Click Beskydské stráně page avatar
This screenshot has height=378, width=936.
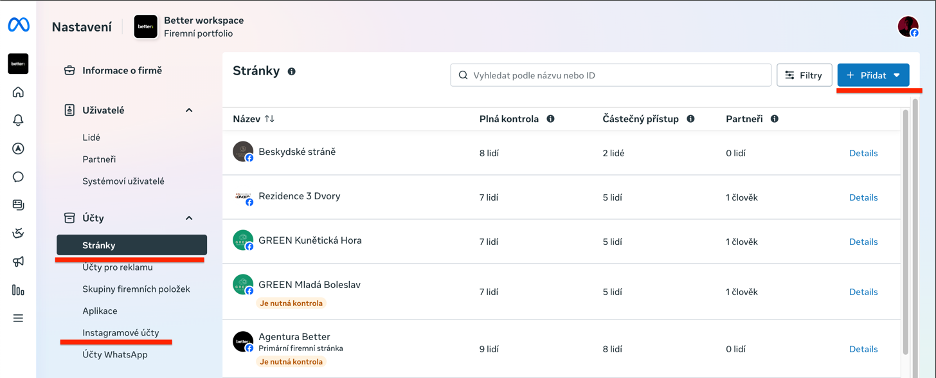[243, 152]
